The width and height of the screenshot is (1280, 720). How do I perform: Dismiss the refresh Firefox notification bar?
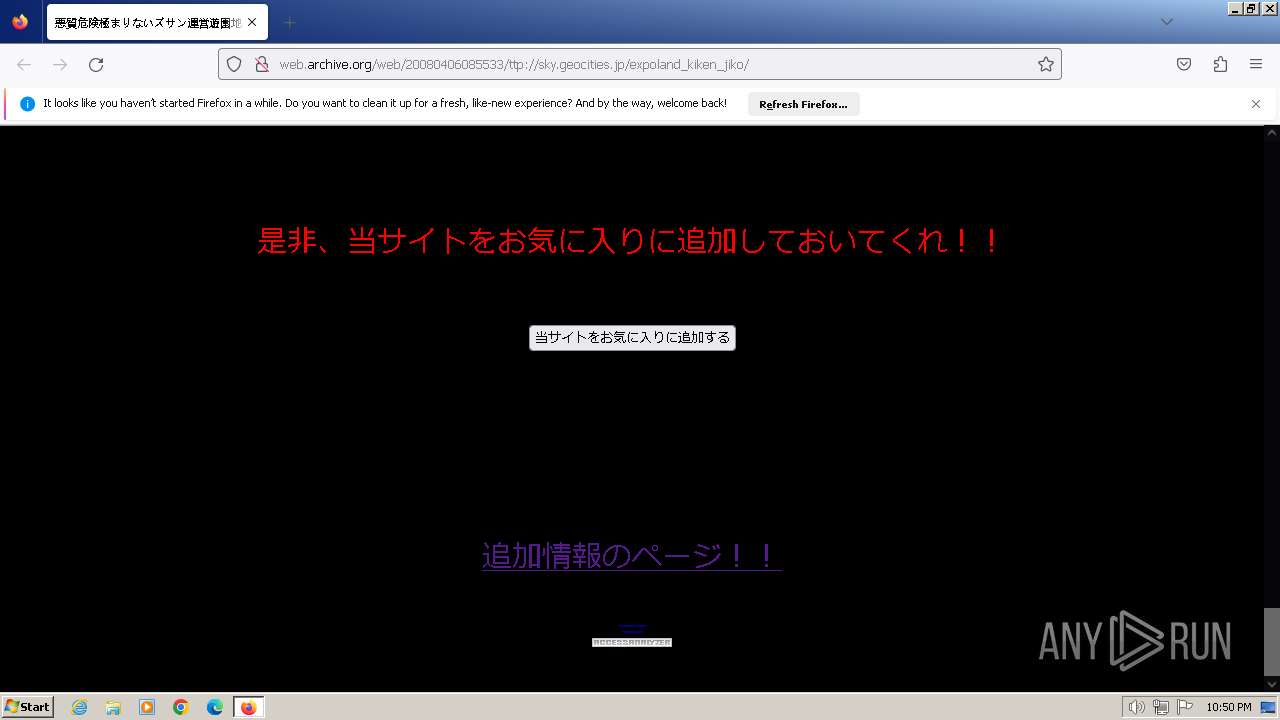pyautogui.click(x=1256, y=104)
